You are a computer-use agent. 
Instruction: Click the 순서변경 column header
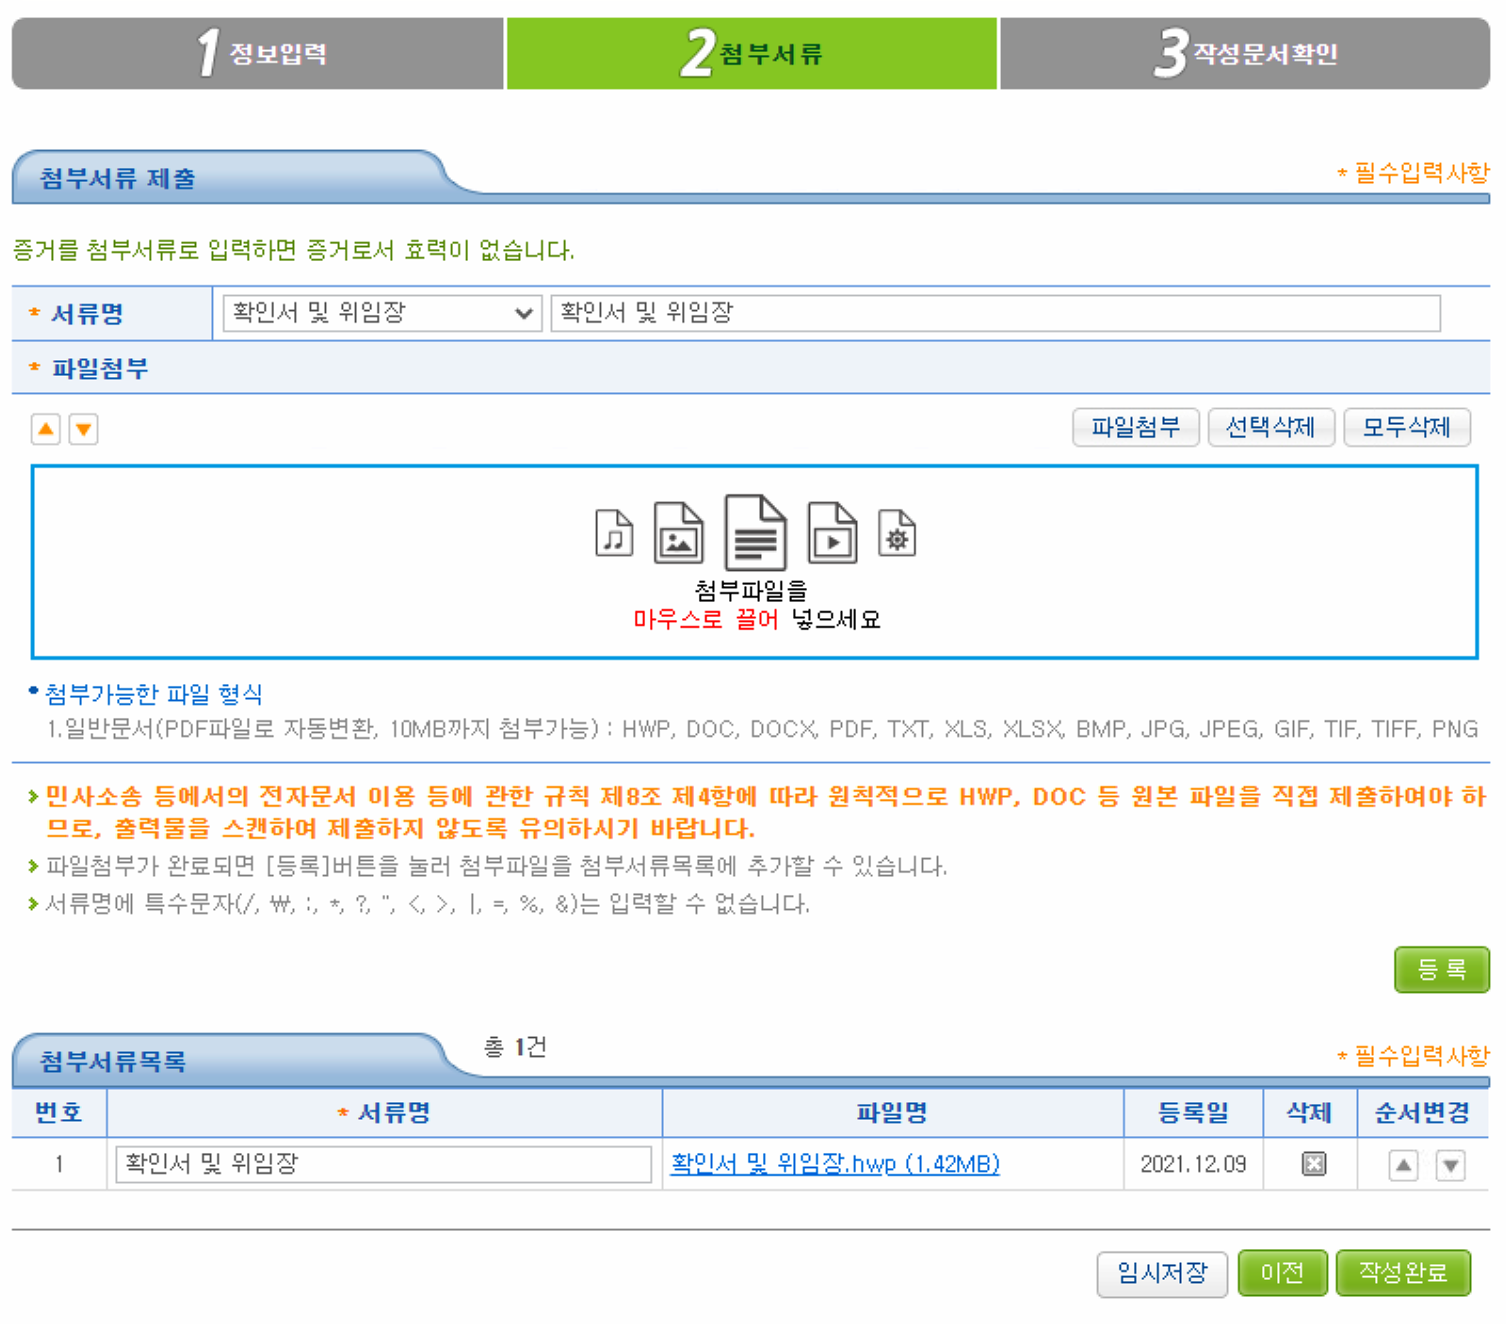coord(1422,1112)
